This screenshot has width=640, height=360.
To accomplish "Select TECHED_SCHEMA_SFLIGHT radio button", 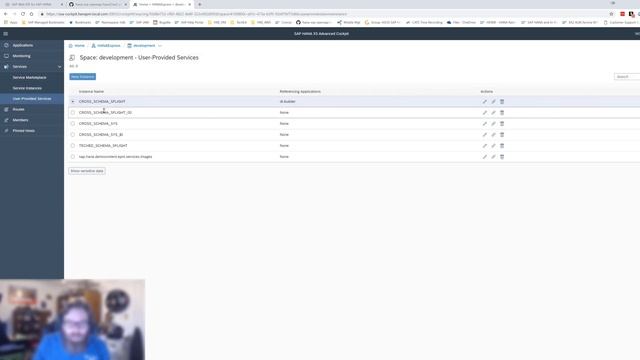I will (x=73, y=146).
